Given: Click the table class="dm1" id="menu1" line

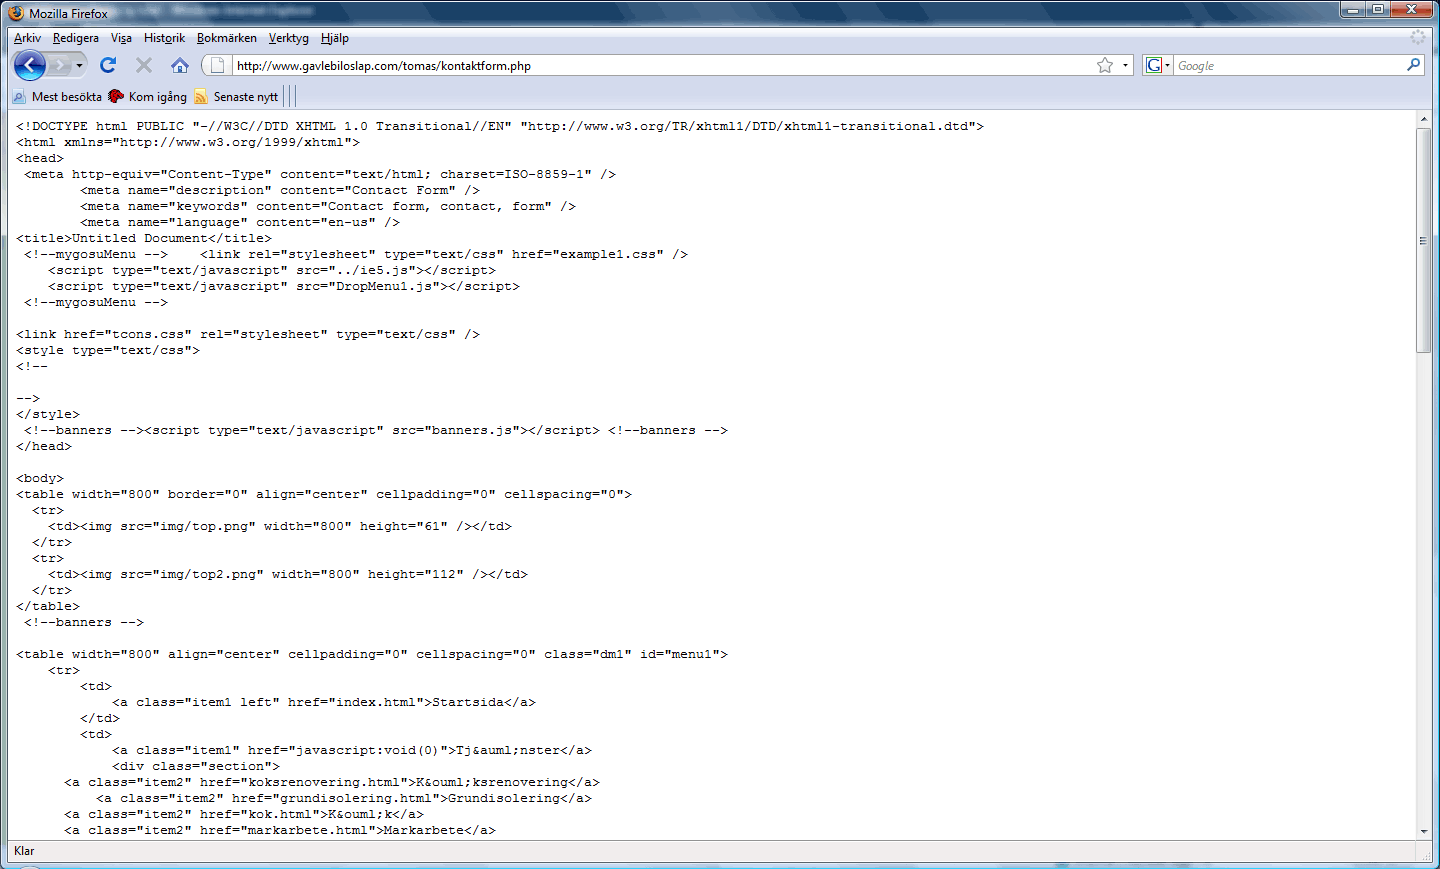Looking at the screenshot, I should tap(372, 654).
